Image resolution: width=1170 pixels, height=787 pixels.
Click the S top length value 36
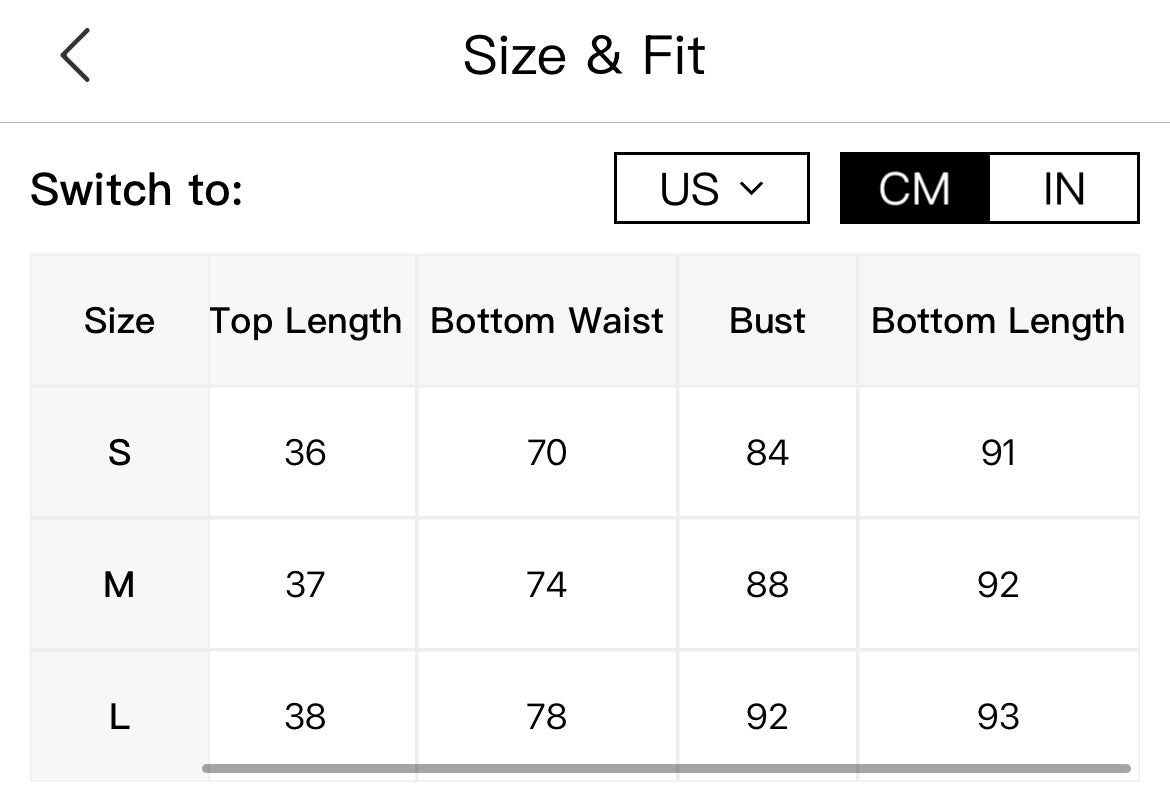305,453
